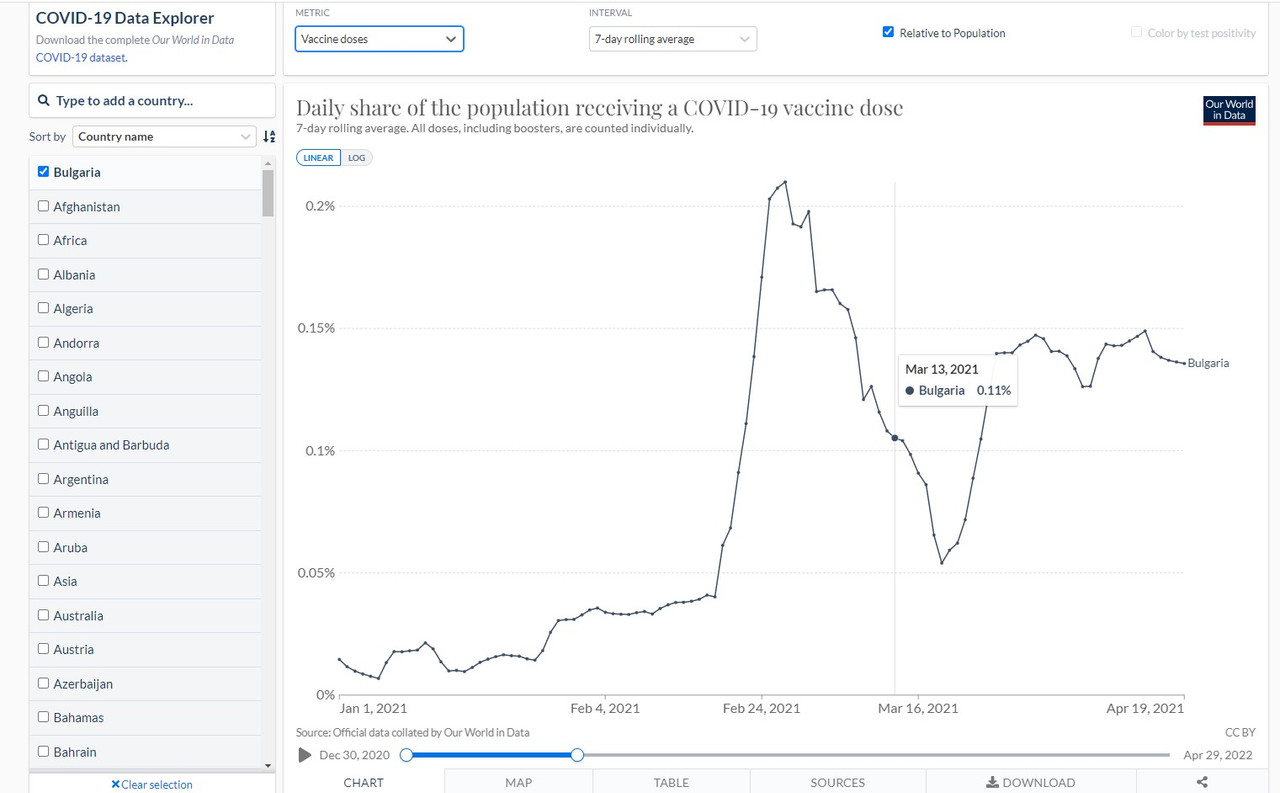Switch to the MAP tab
Screen dimensions: 1280x793
518,782
